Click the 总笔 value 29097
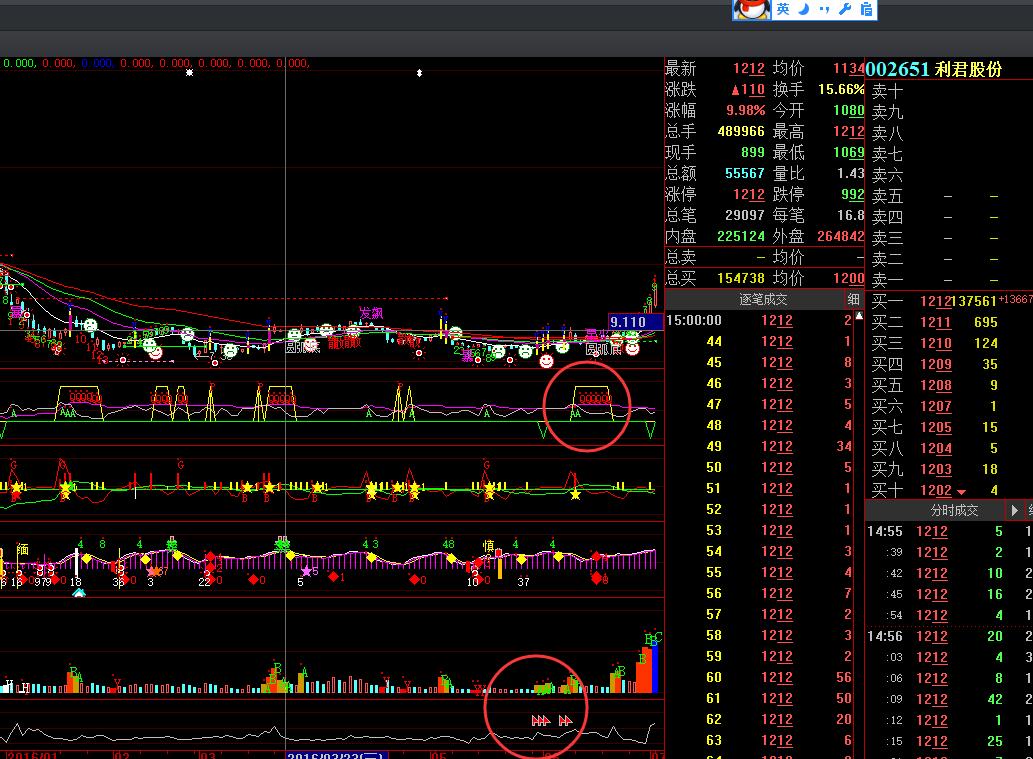This screenshot has height=759, width=1033. click(744, 215)
